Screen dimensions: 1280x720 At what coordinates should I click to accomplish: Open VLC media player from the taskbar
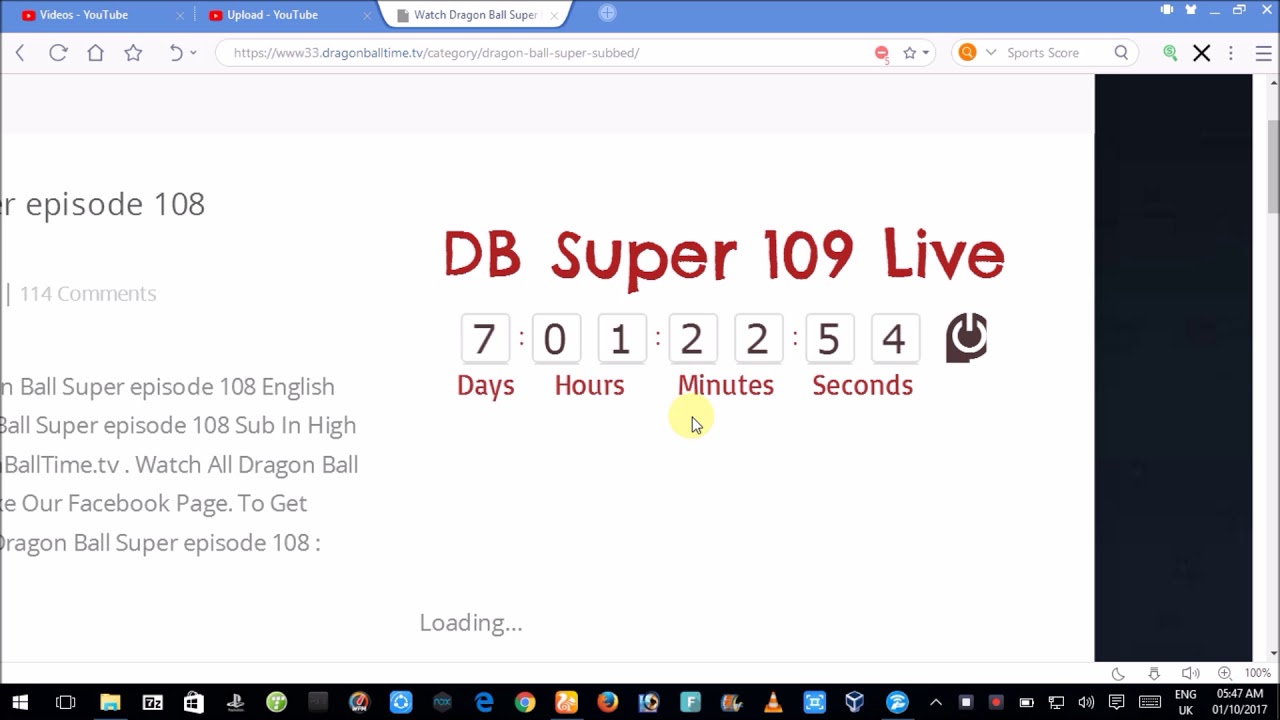773,702
